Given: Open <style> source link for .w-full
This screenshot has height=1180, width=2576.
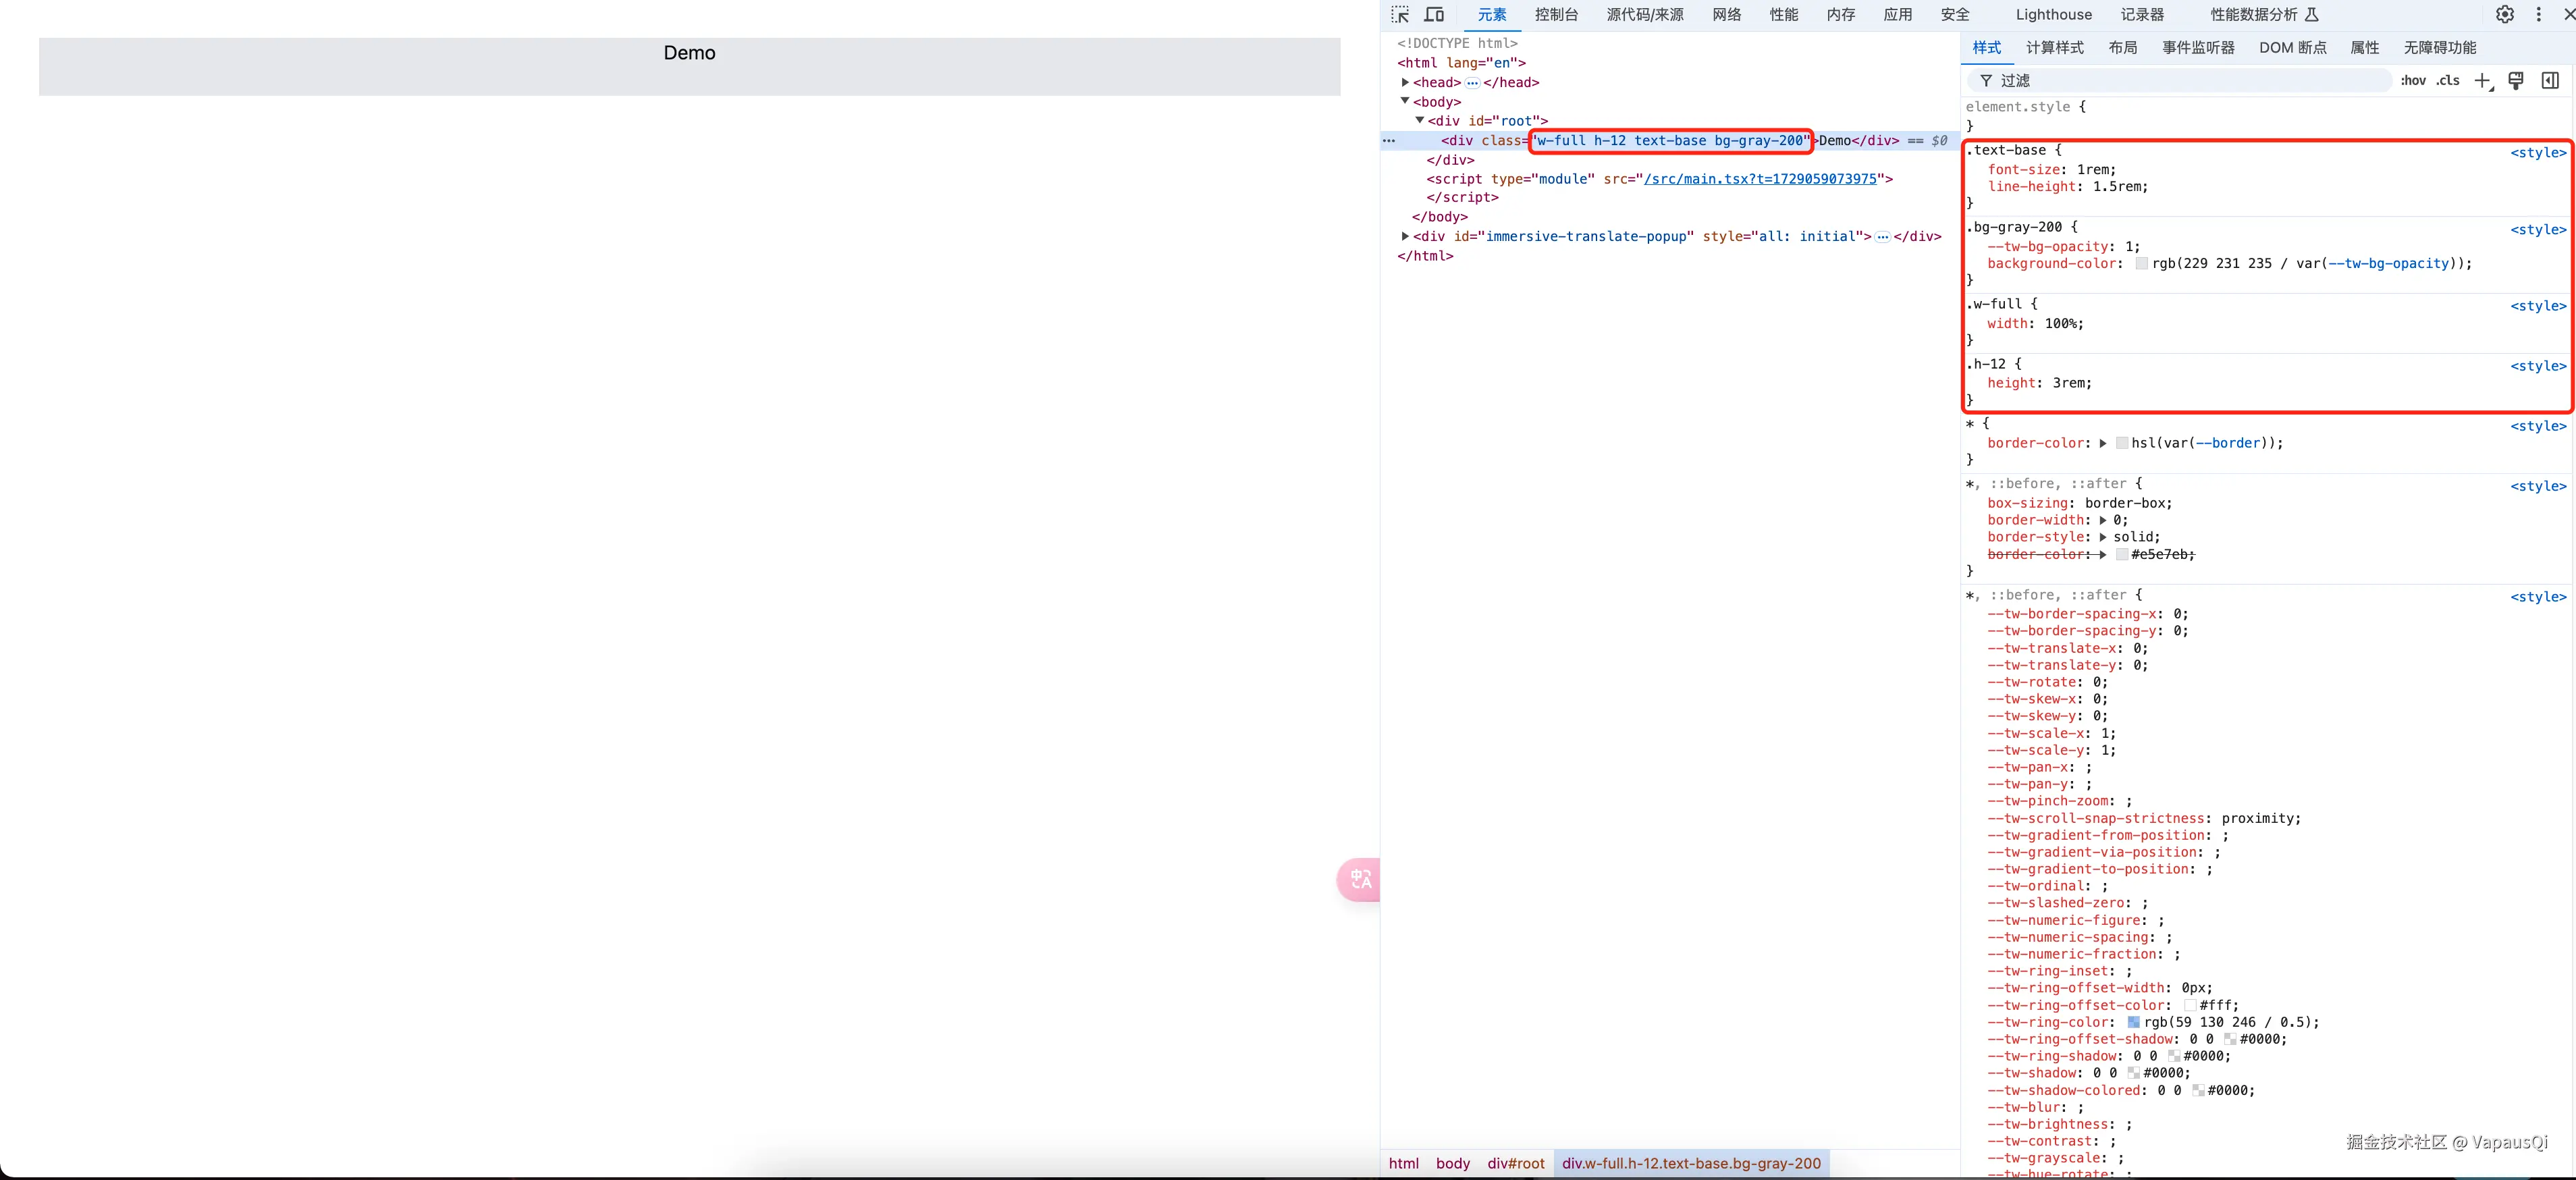Looking at the screenshot, I should [x=2538, y=306].
